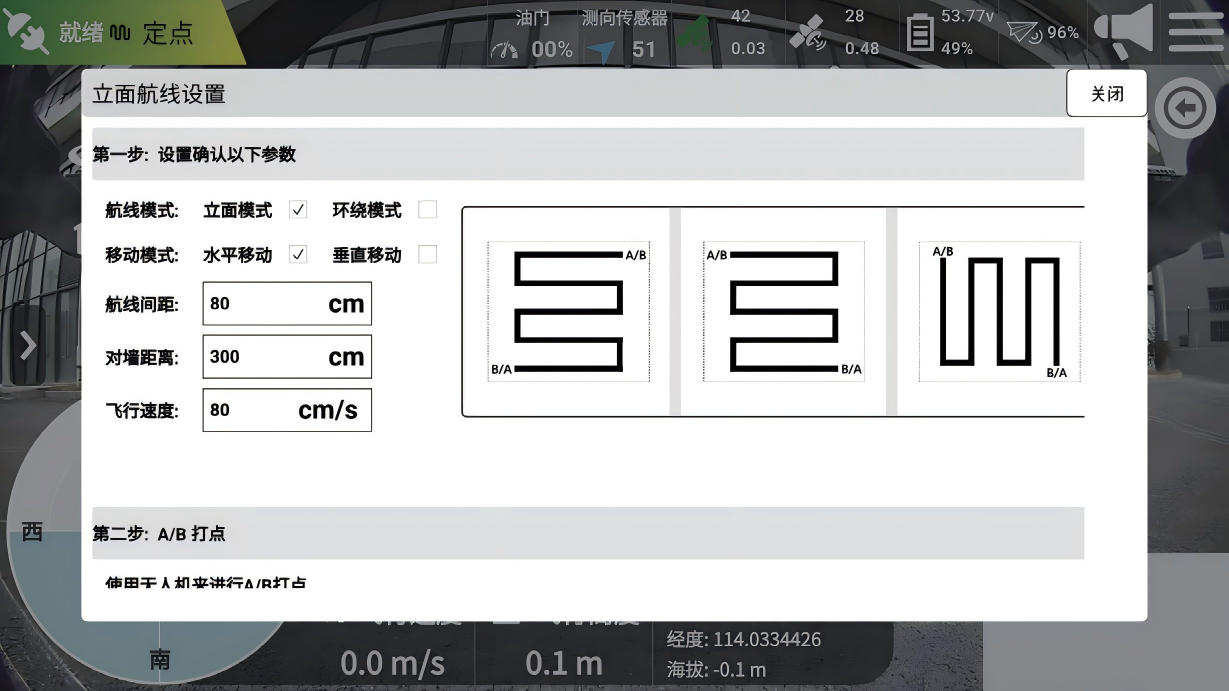Open the hamburger menu
The image size is (1229, 691).
coord(1196,31)
